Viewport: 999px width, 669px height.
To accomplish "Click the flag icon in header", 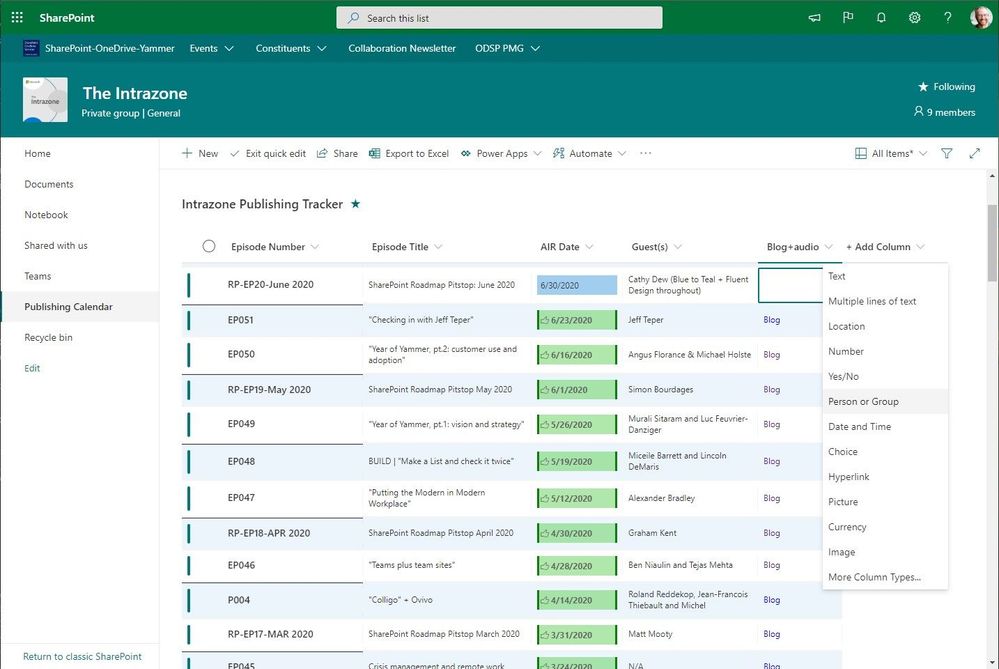I will click(x=848, y=18).
